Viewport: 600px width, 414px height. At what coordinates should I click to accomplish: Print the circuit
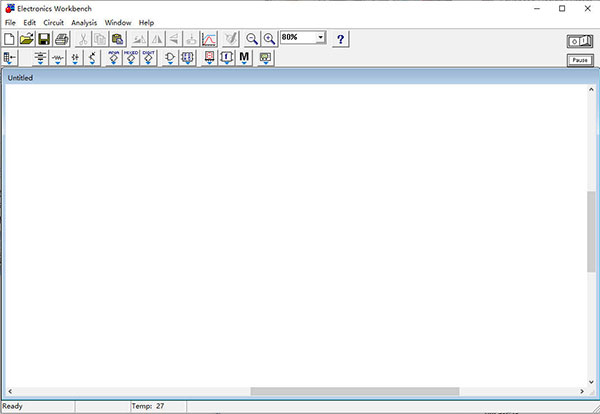coord(62,39)
